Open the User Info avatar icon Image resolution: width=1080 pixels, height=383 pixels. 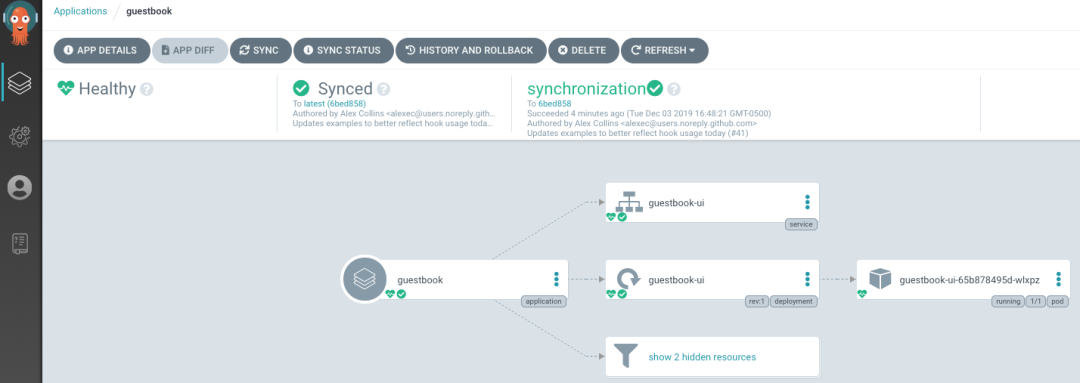[20, 187]
